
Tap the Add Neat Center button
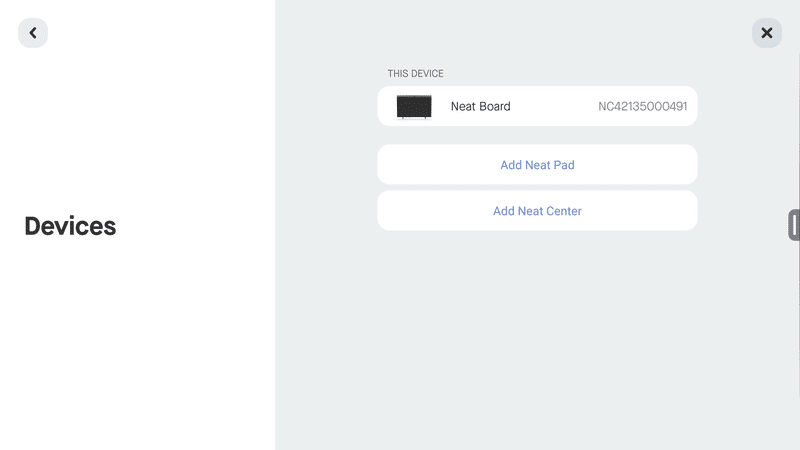[x=537, y=211]
